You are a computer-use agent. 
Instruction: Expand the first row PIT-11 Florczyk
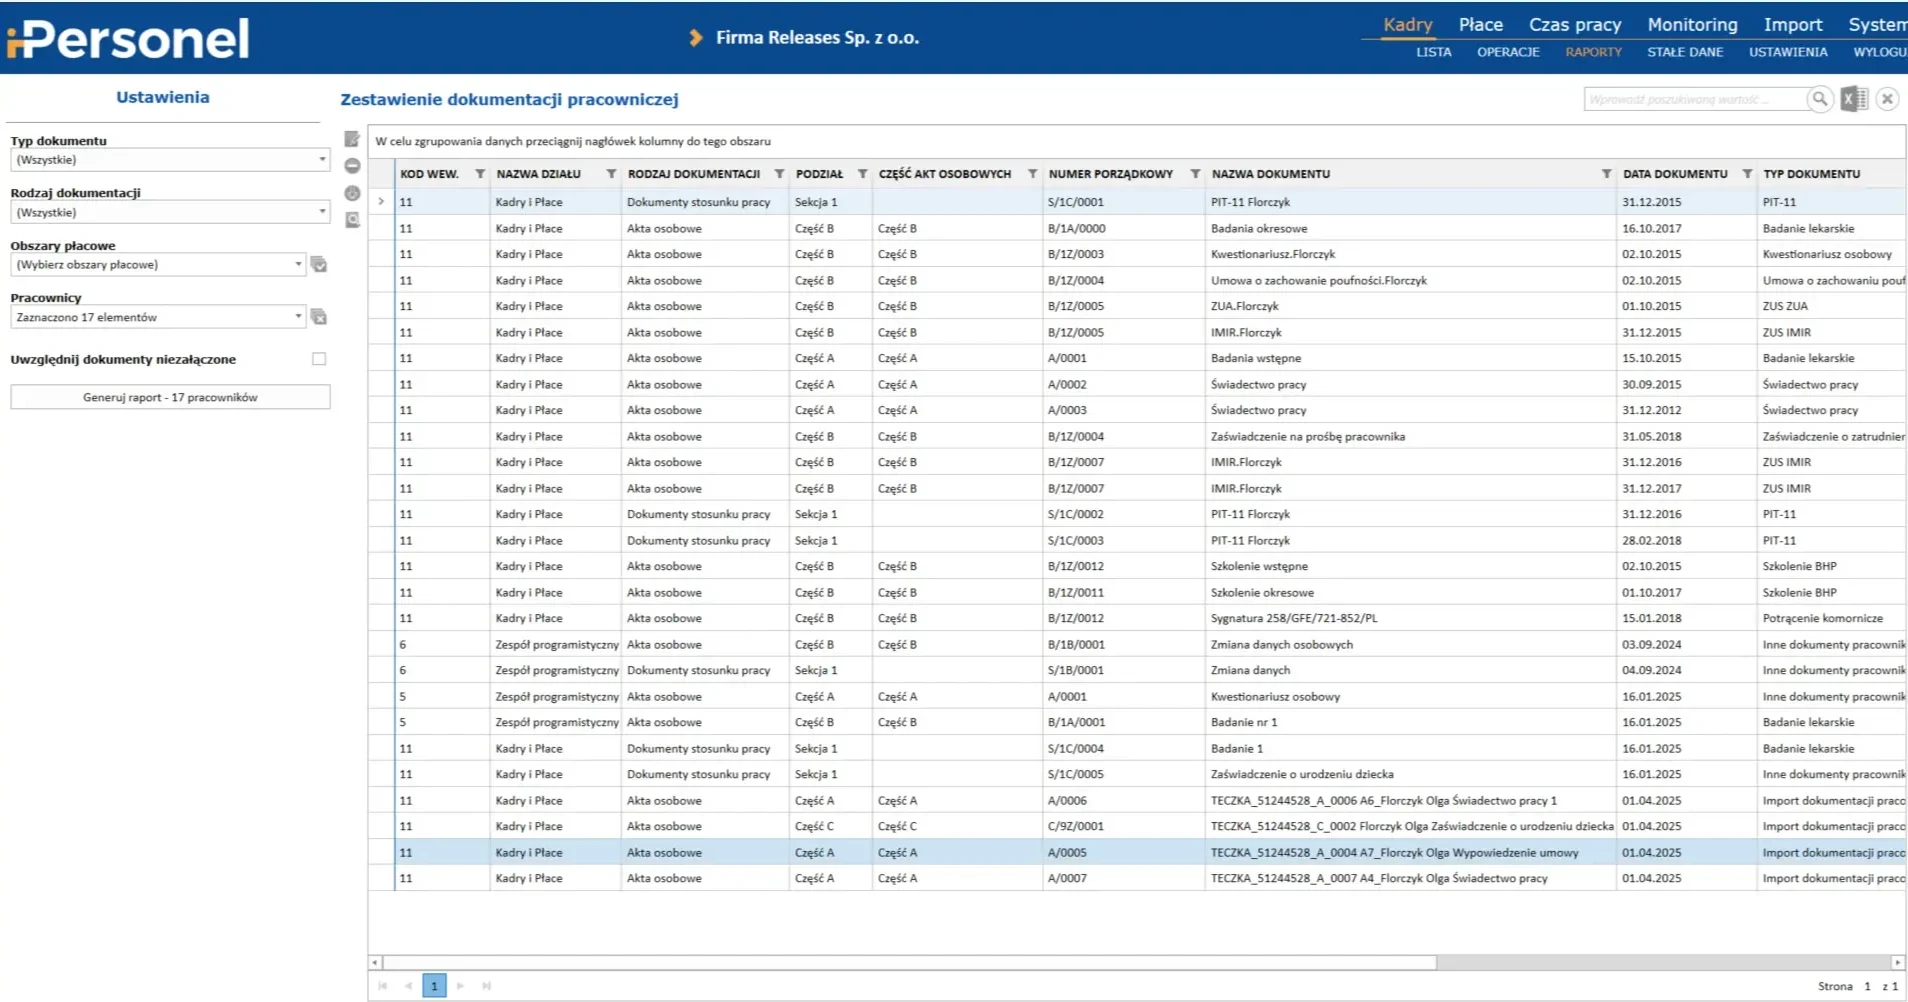[x=381, y=202]
